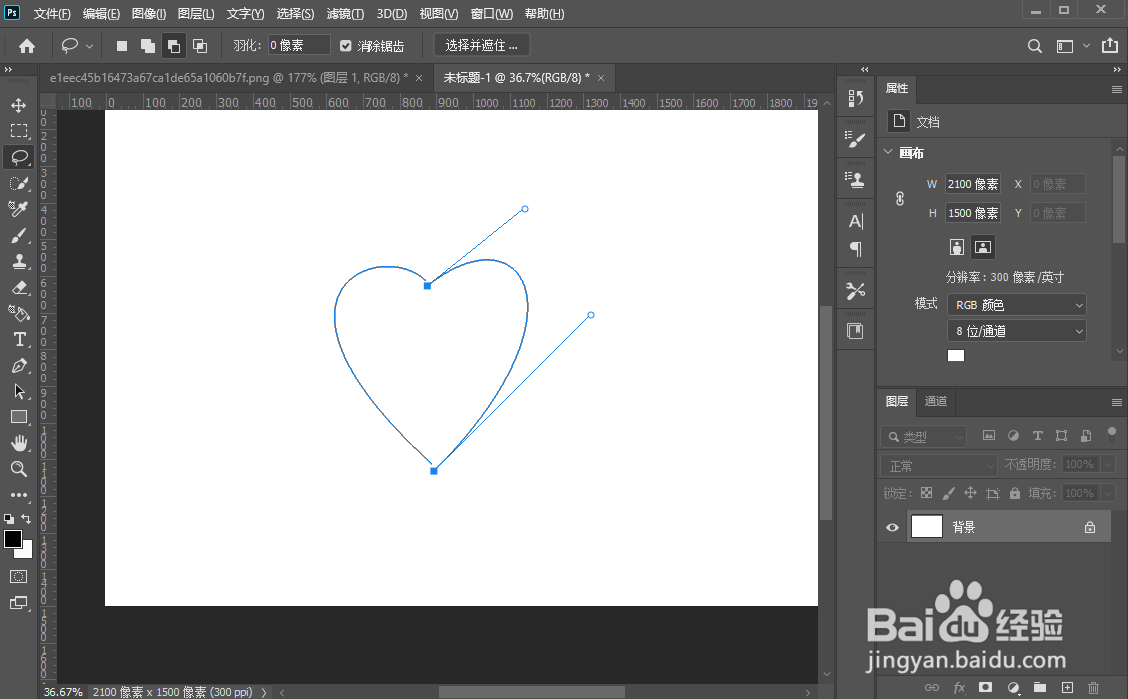
Task: Hide the 背景 layer using eye icon
Action: 892,527
